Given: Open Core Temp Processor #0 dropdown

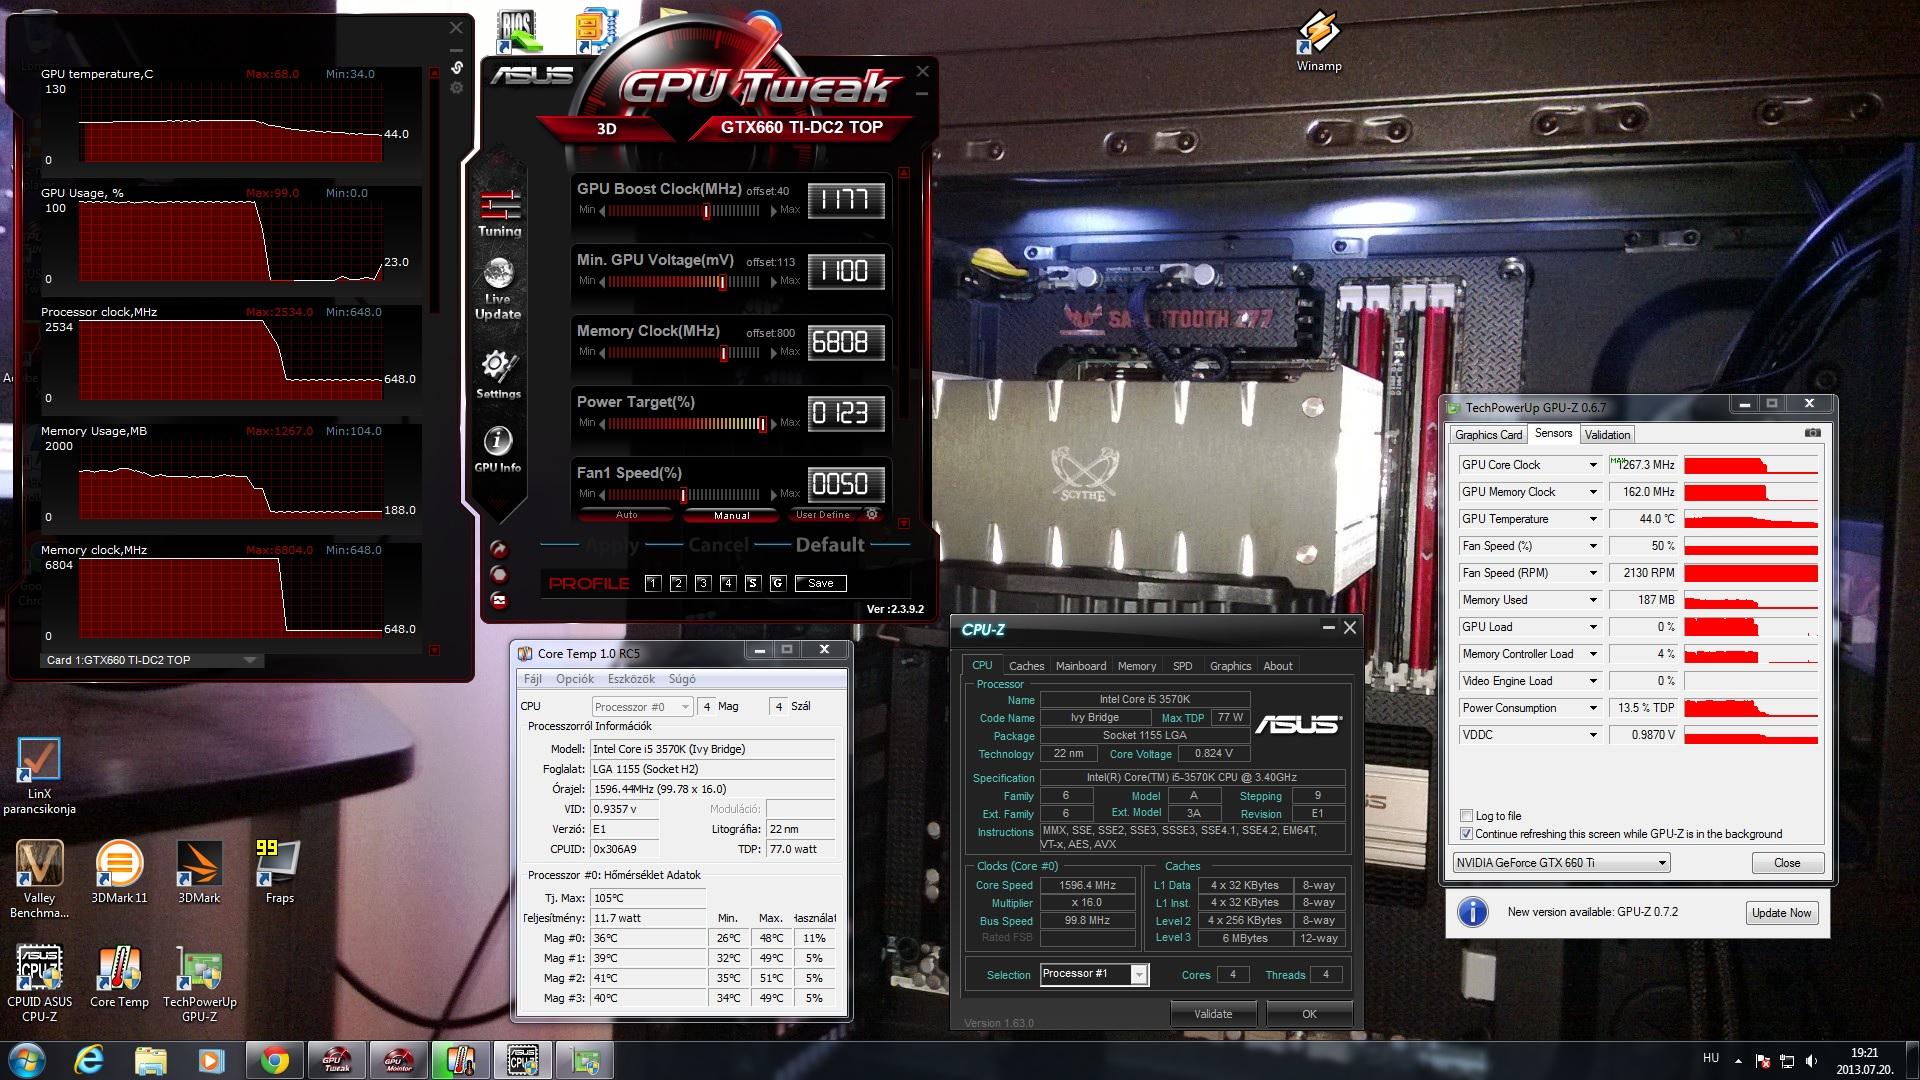Looking at the screenshot, I should 642,707.
